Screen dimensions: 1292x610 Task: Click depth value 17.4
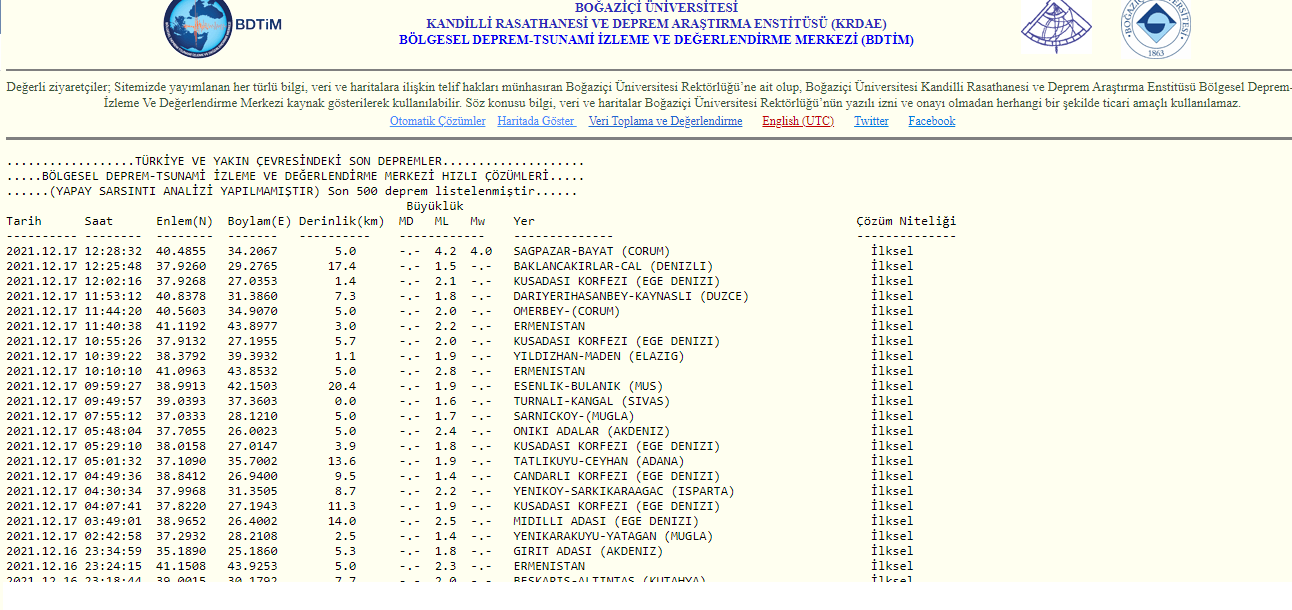point(342,266)
